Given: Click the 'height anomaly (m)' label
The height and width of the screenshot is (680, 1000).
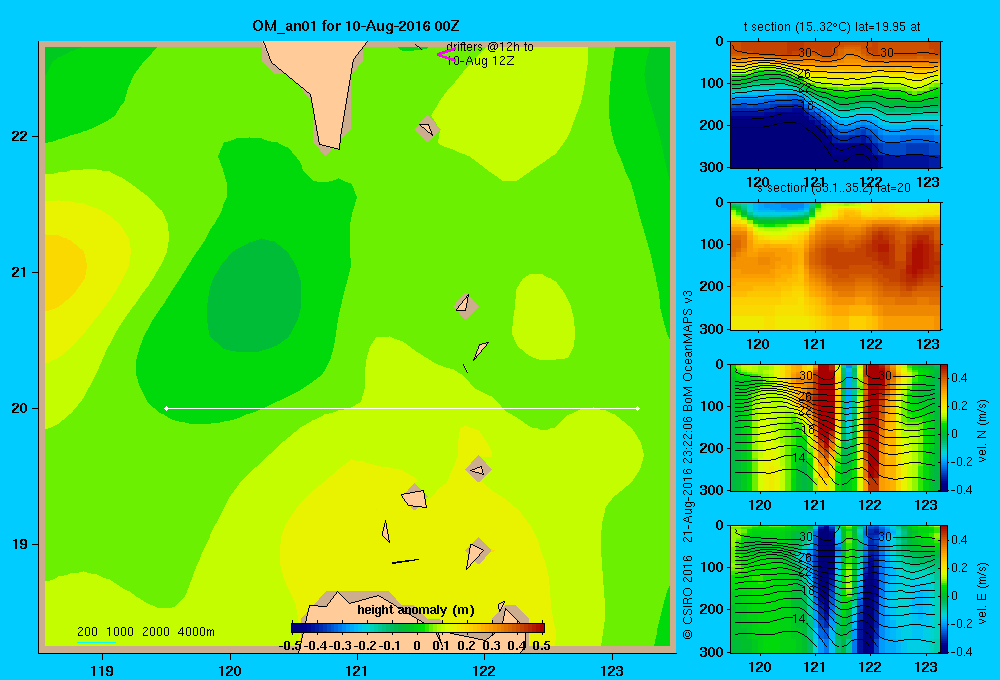Looking at the screenshot, I should 416,610.
